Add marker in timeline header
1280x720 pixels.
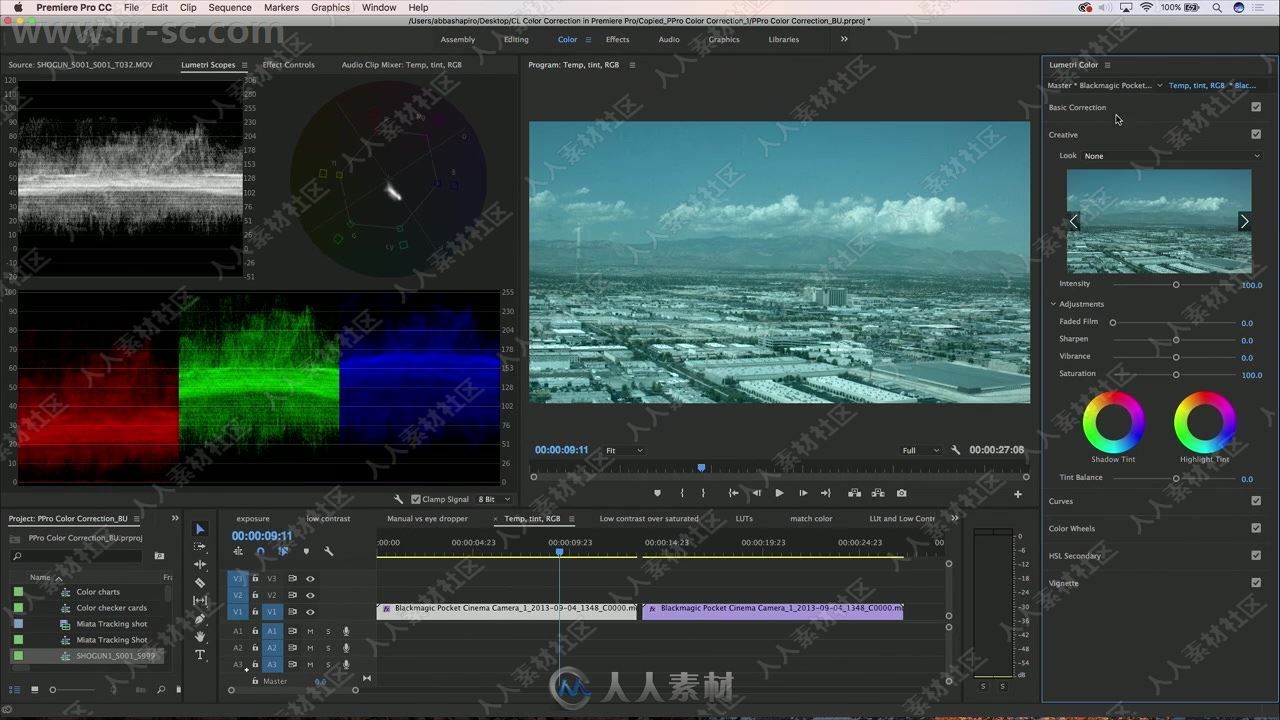[306, 551]
